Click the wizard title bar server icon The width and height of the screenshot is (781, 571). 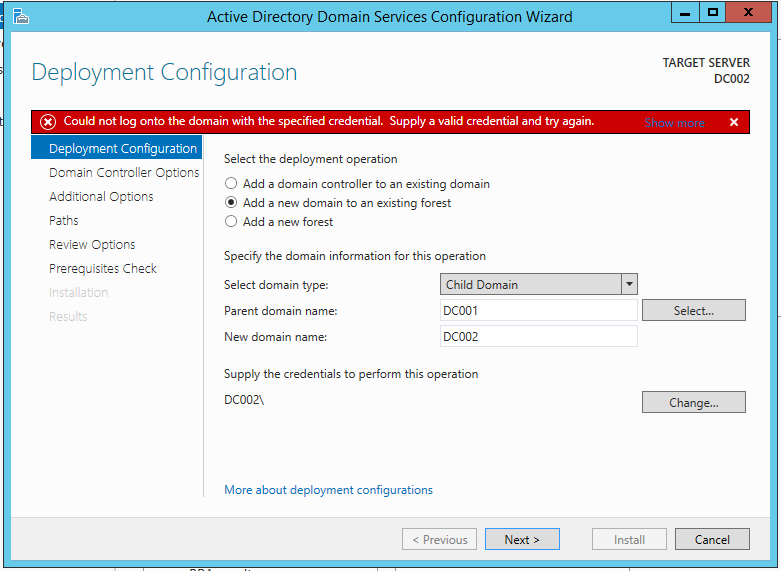(x=20, y=16)
